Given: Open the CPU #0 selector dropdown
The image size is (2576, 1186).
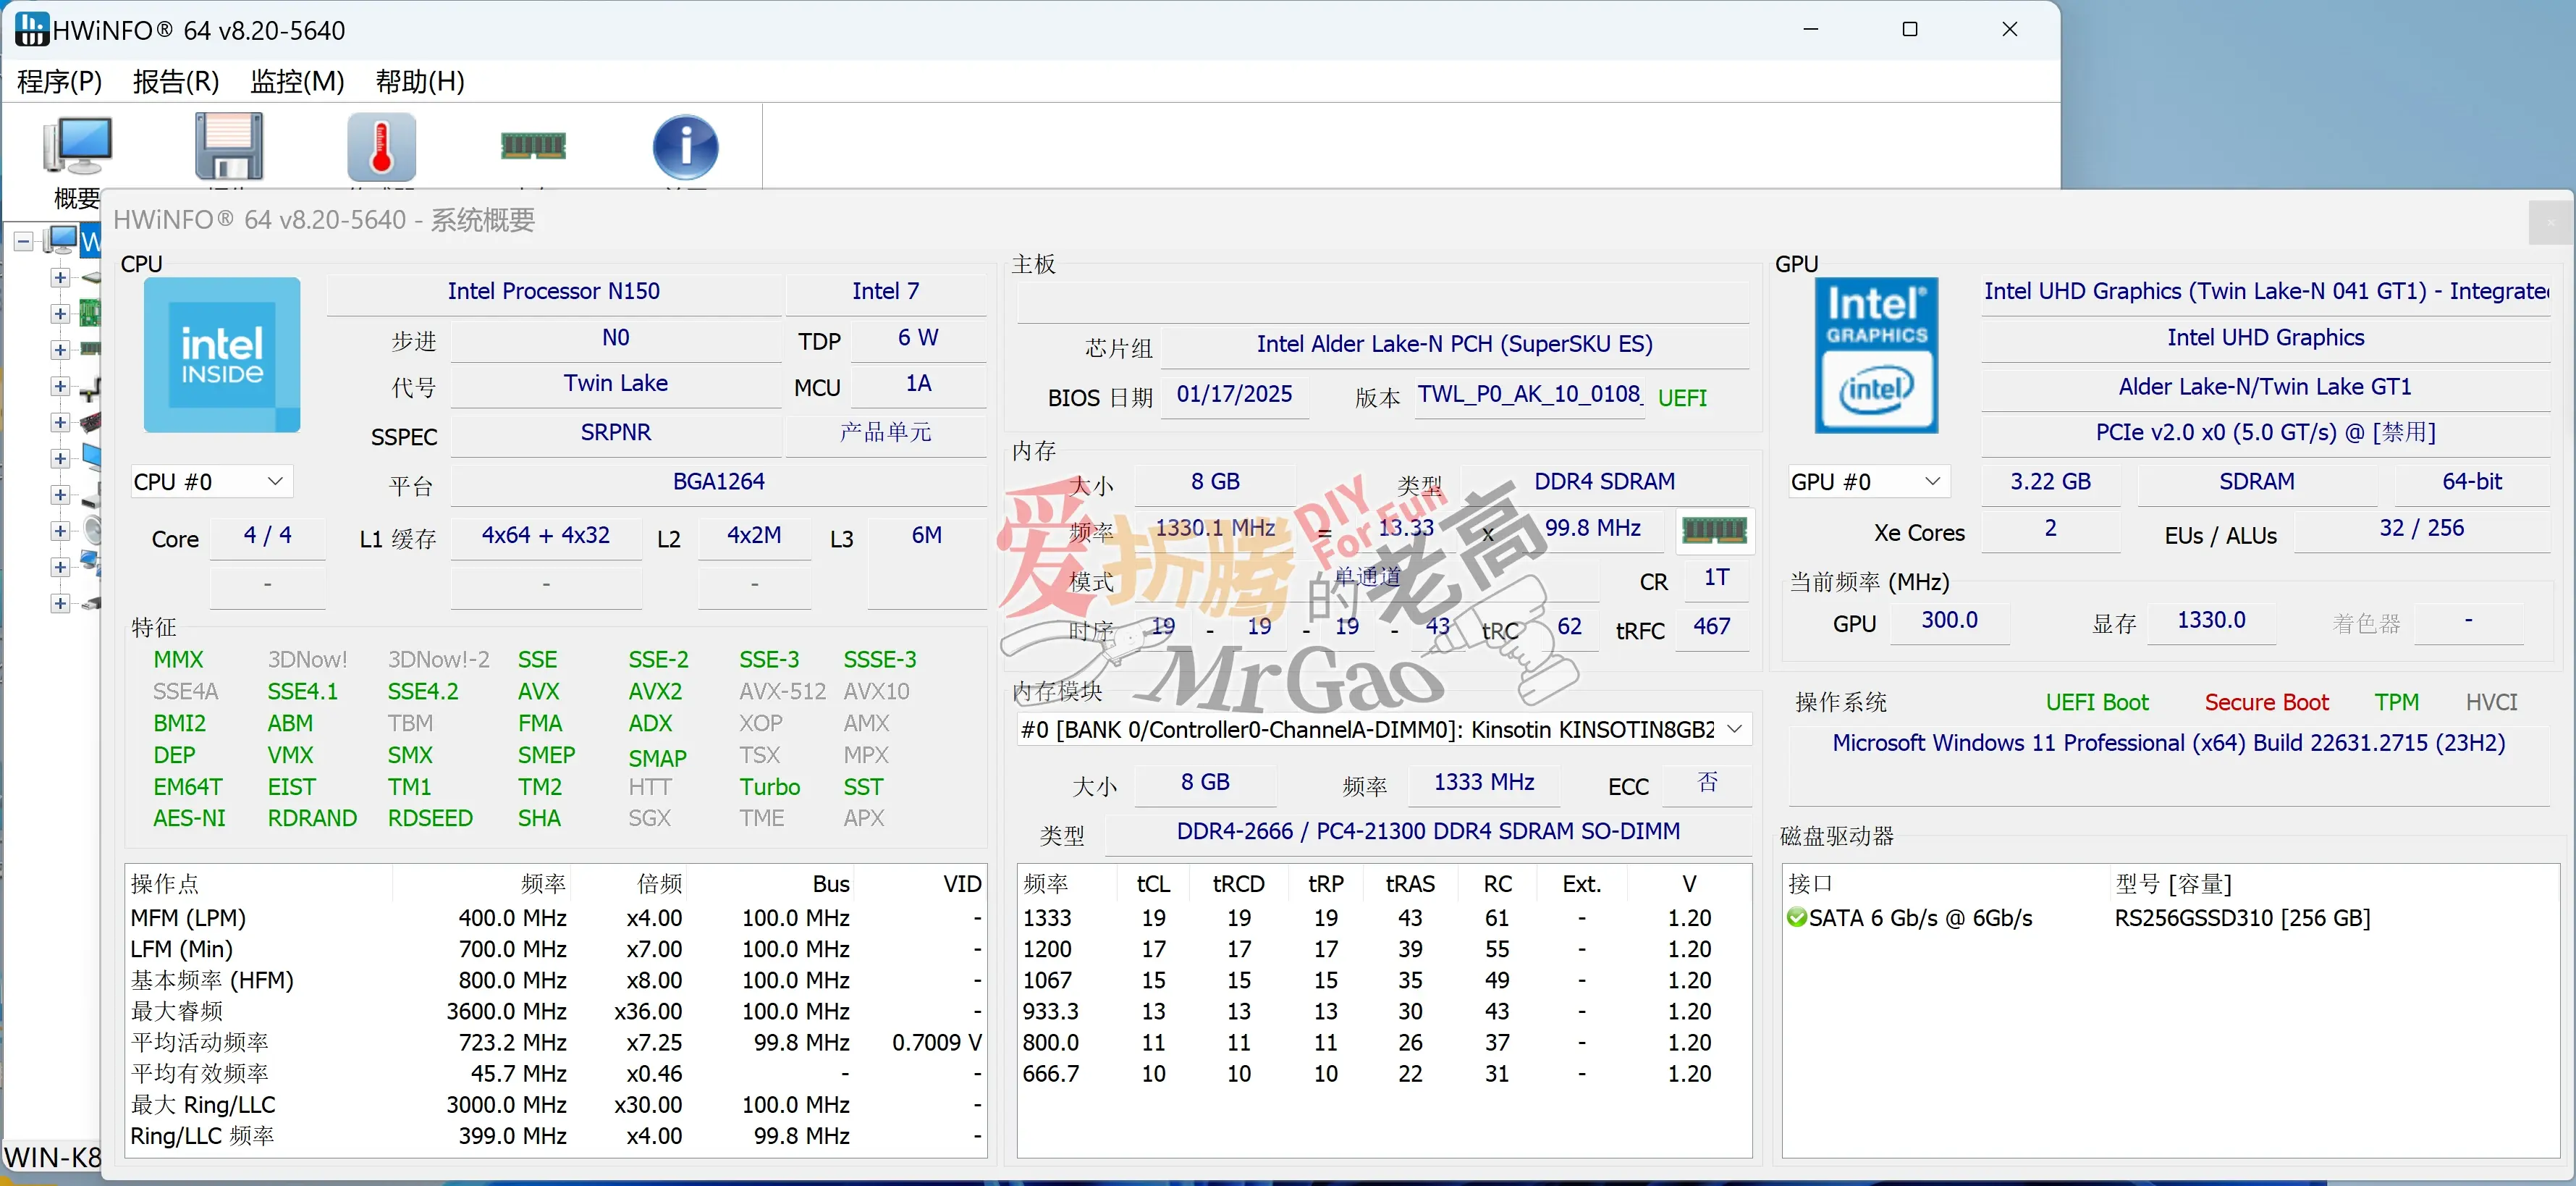Looking at the screenshot, I should pyautogui.click(x=211, y=482).
